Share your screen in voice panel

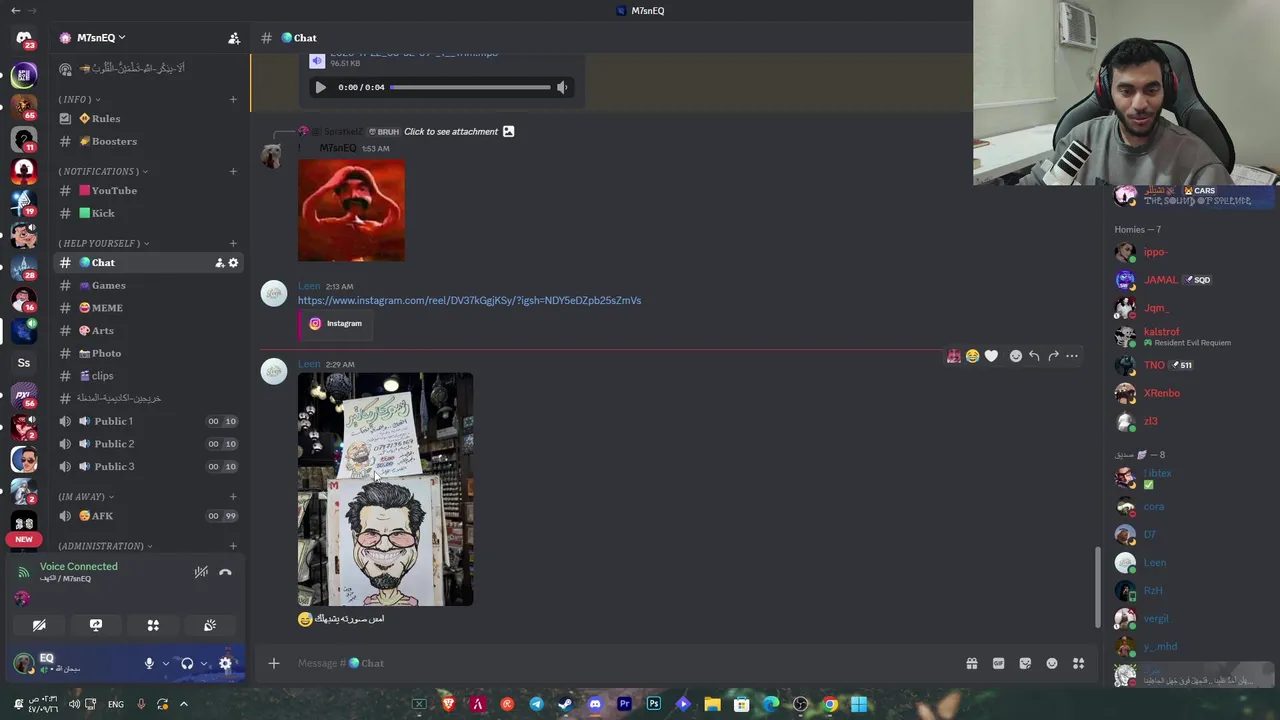pyautogui.click(x=96, y=625)
